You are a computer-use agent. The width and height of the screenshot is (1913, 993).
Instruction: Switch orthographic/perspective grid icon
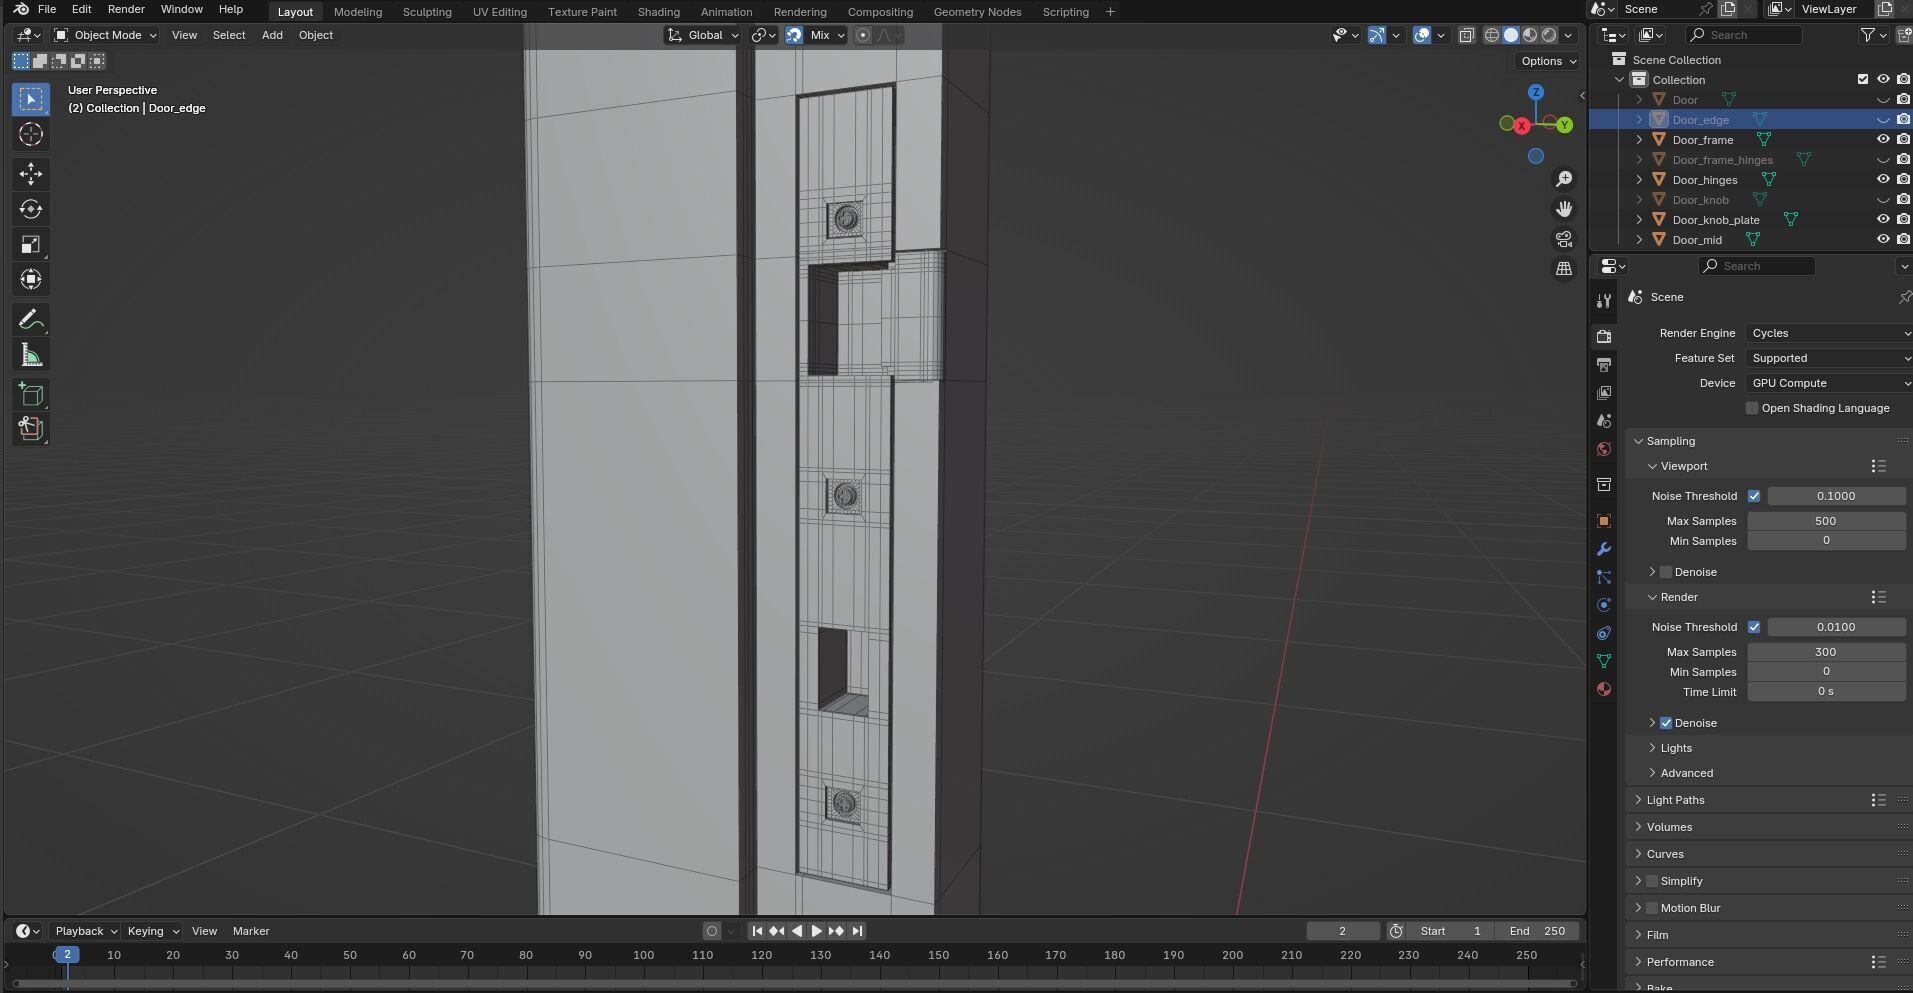(1564, 269)
